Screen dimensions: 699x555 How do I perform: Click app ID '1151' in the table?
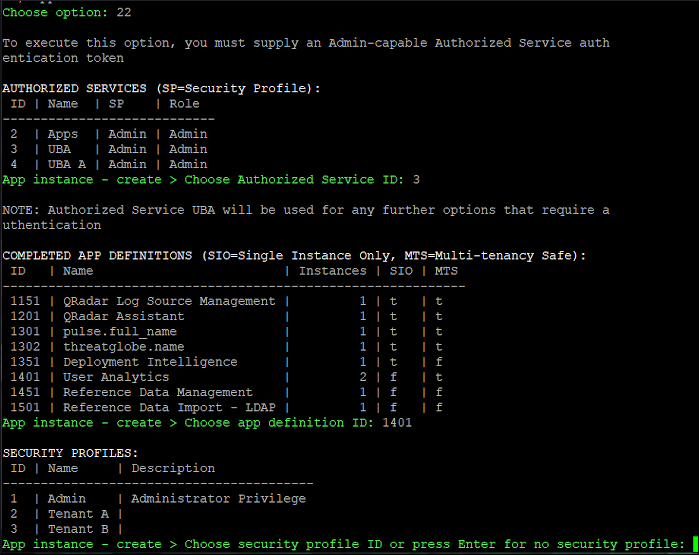point(25,301)
